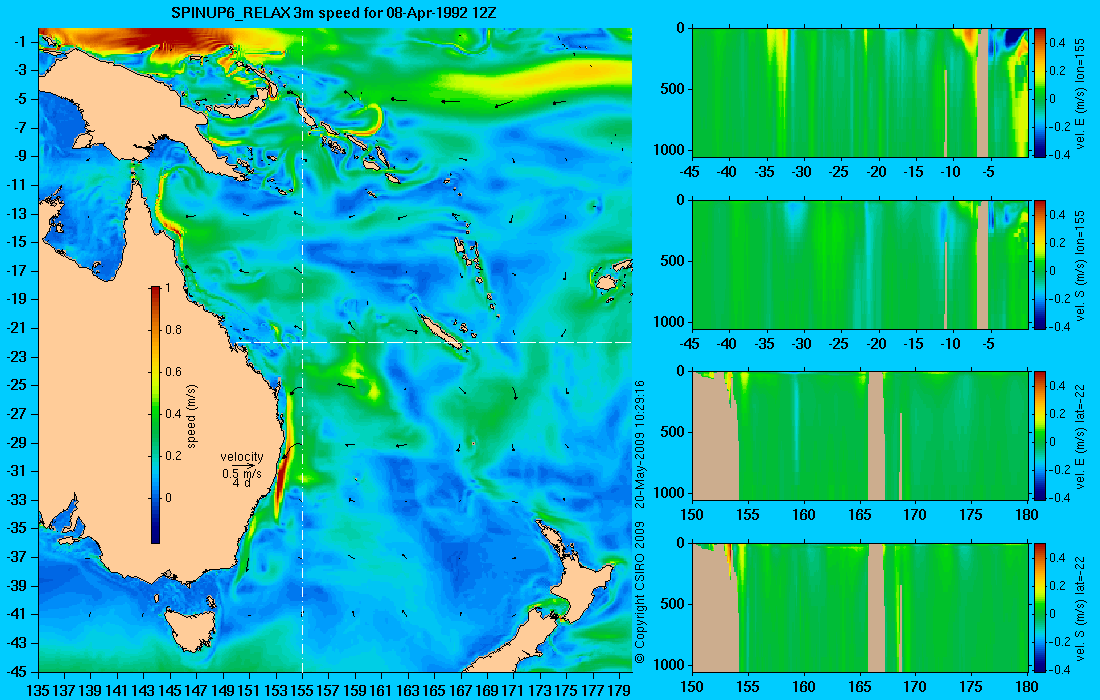Click "-45" on the map latitude axis

click(x=17, y=671)
